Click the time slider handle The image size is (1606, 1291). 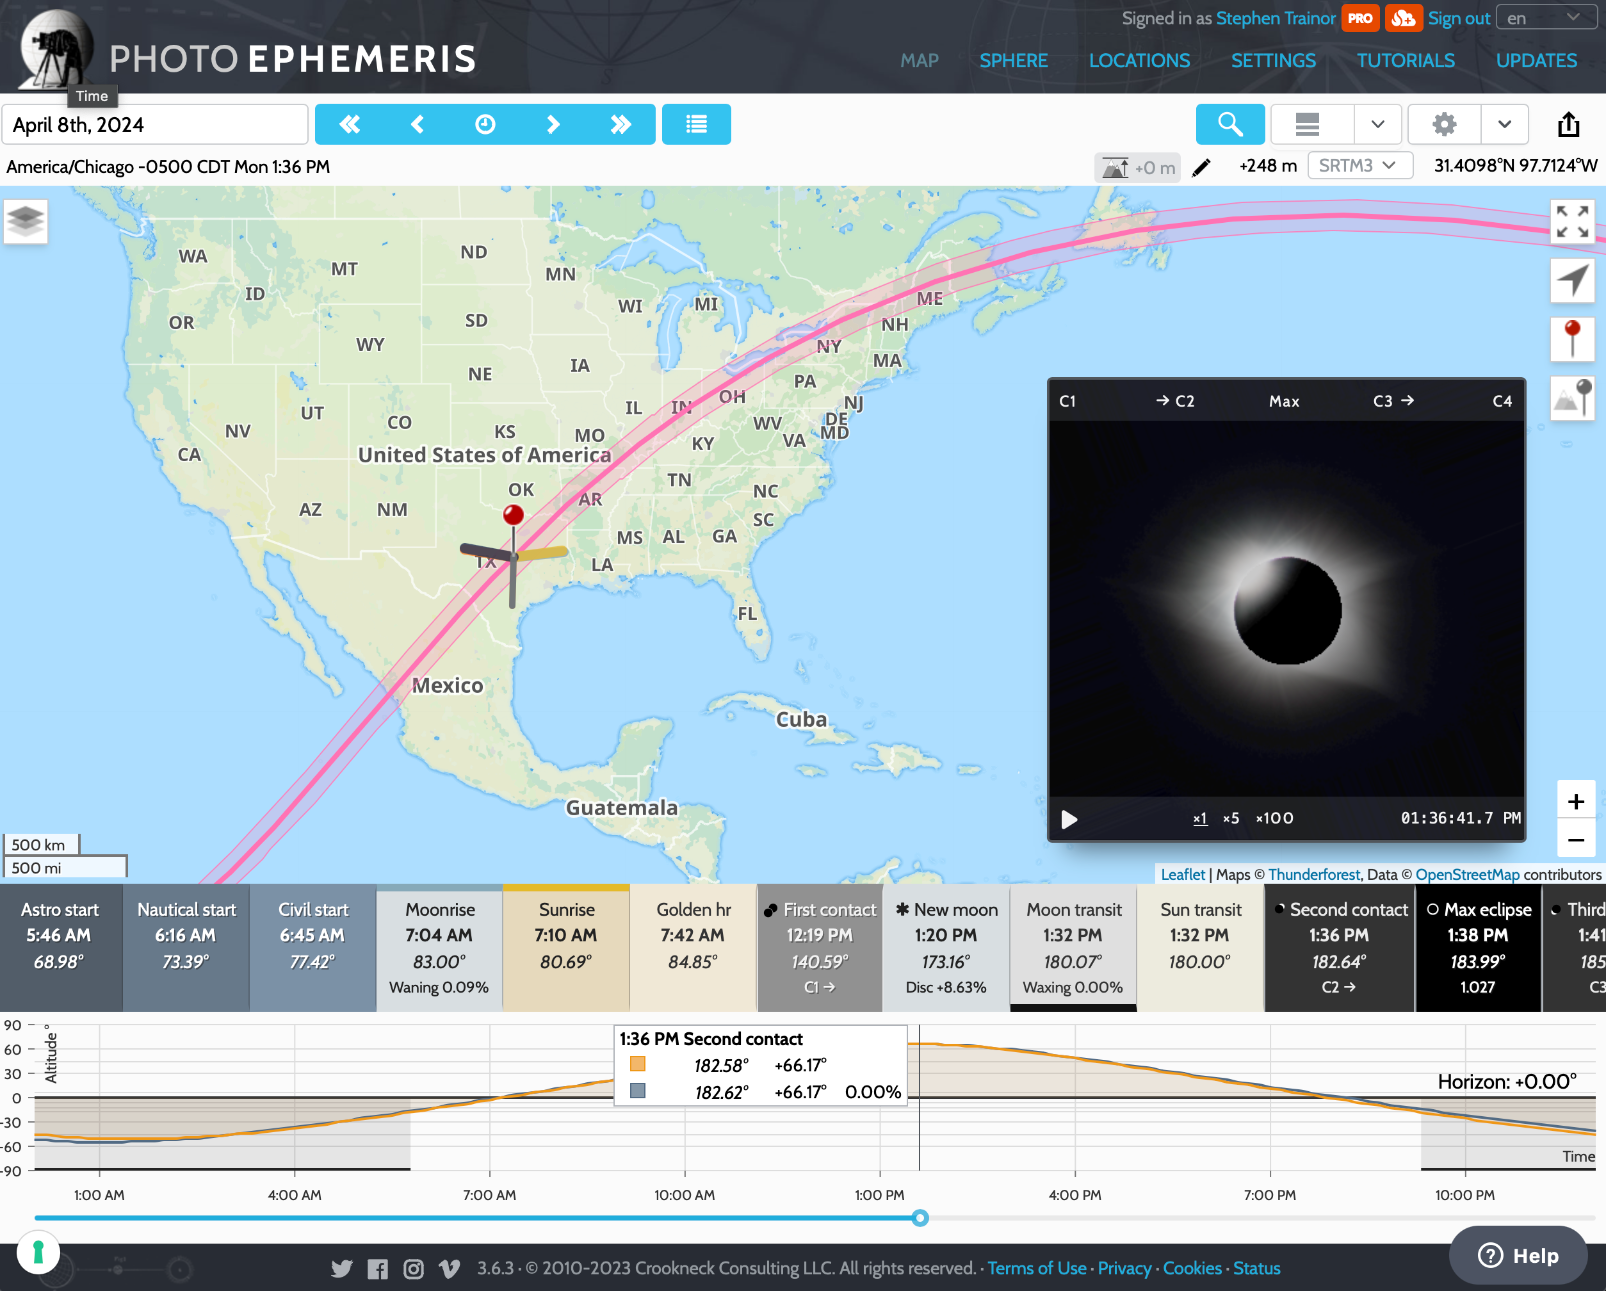(x=920, y=1218)
